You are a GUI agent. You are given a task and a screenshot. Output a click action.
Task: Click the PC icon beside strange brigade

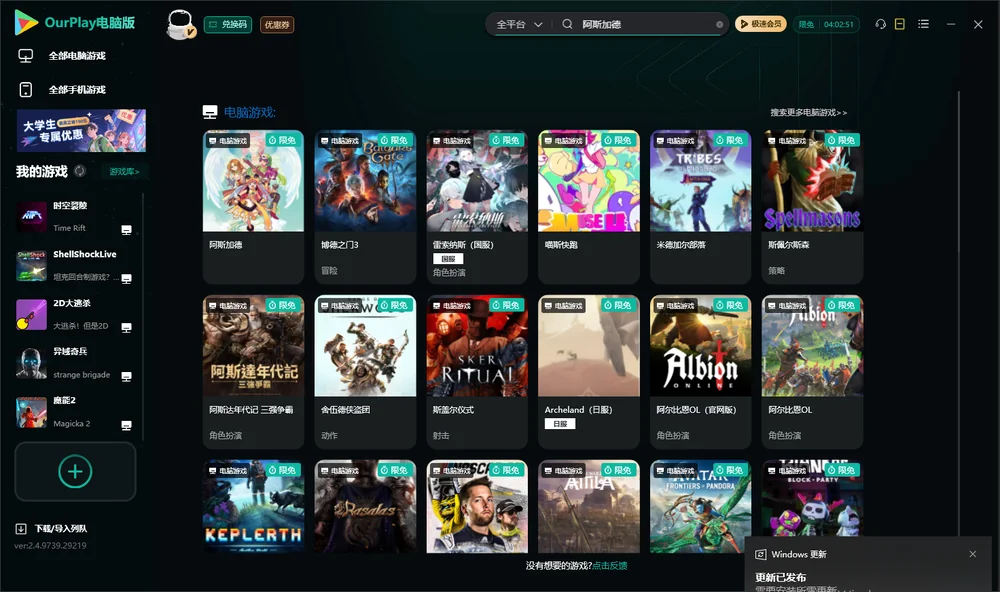126,376
